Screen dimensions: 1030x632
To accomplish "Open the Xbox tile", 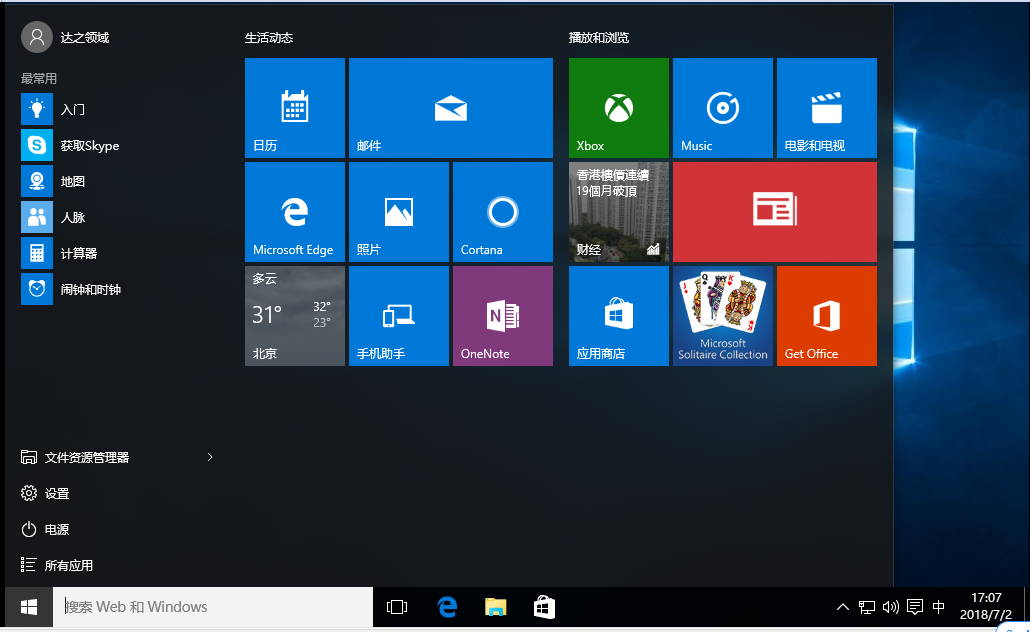I will (618, 108).
